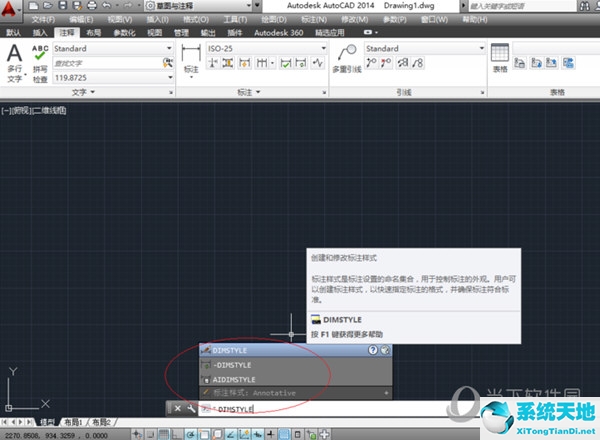Open the Standard text style dropdown
600x440 pixels.
tap(169, 48)
